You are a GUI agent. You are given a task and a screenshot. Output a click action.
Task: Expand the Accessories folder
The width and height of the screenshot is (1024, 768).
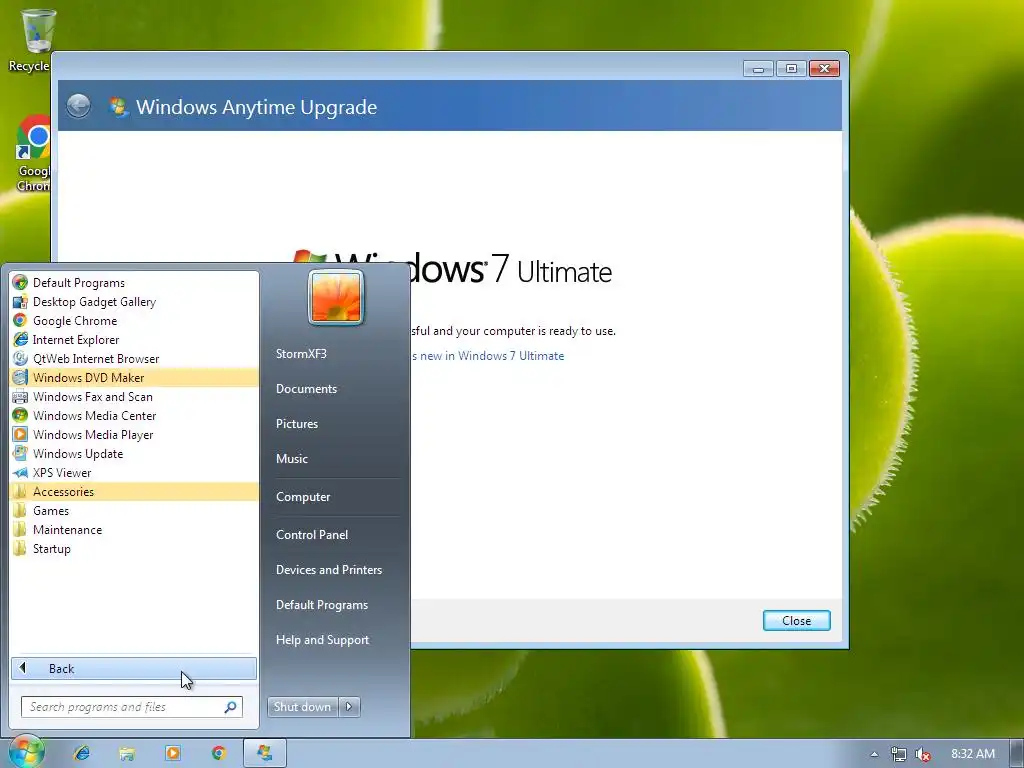134,492
